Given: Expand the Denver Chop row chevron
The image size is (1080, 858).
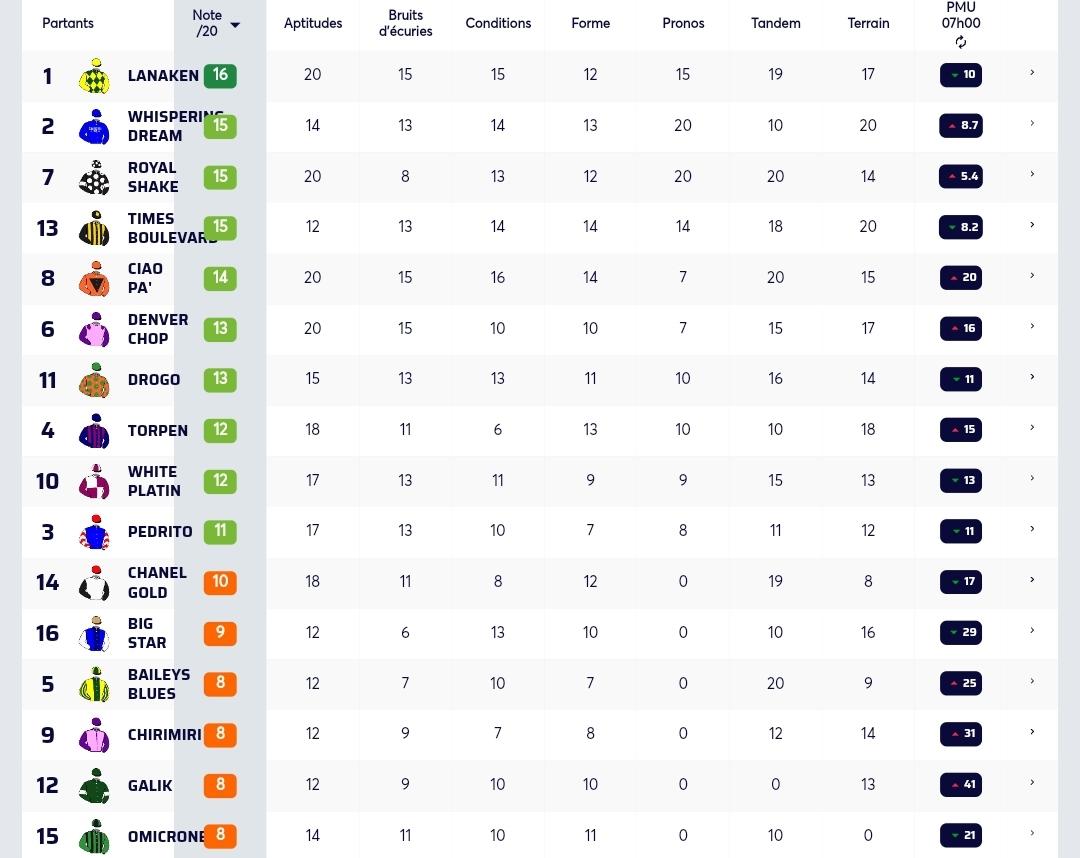Looking at the screenshot, I should pyautogui.click(x=1032, y=326).
